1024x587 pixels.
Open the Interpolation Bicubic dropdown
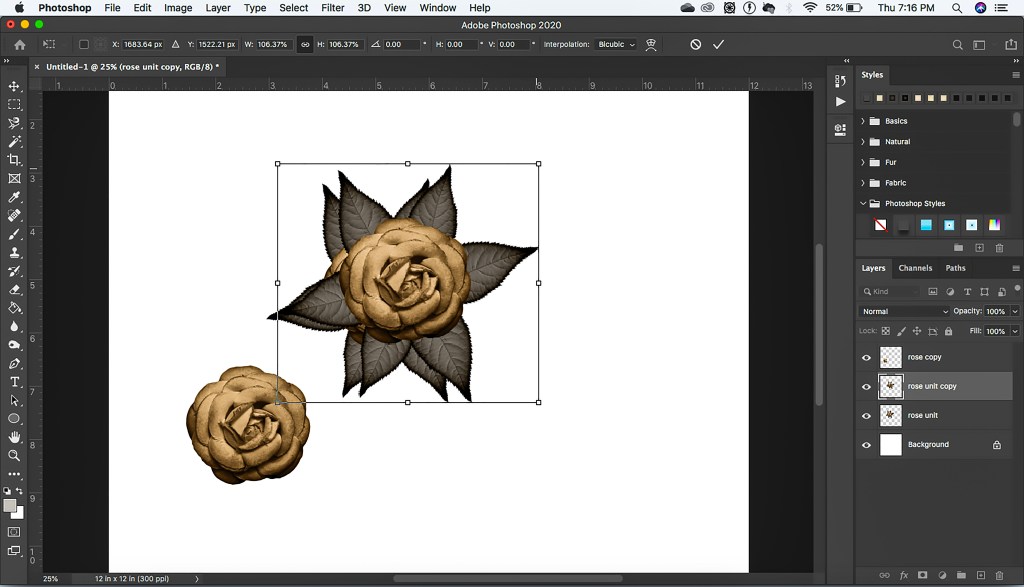[x=616, y=45]
